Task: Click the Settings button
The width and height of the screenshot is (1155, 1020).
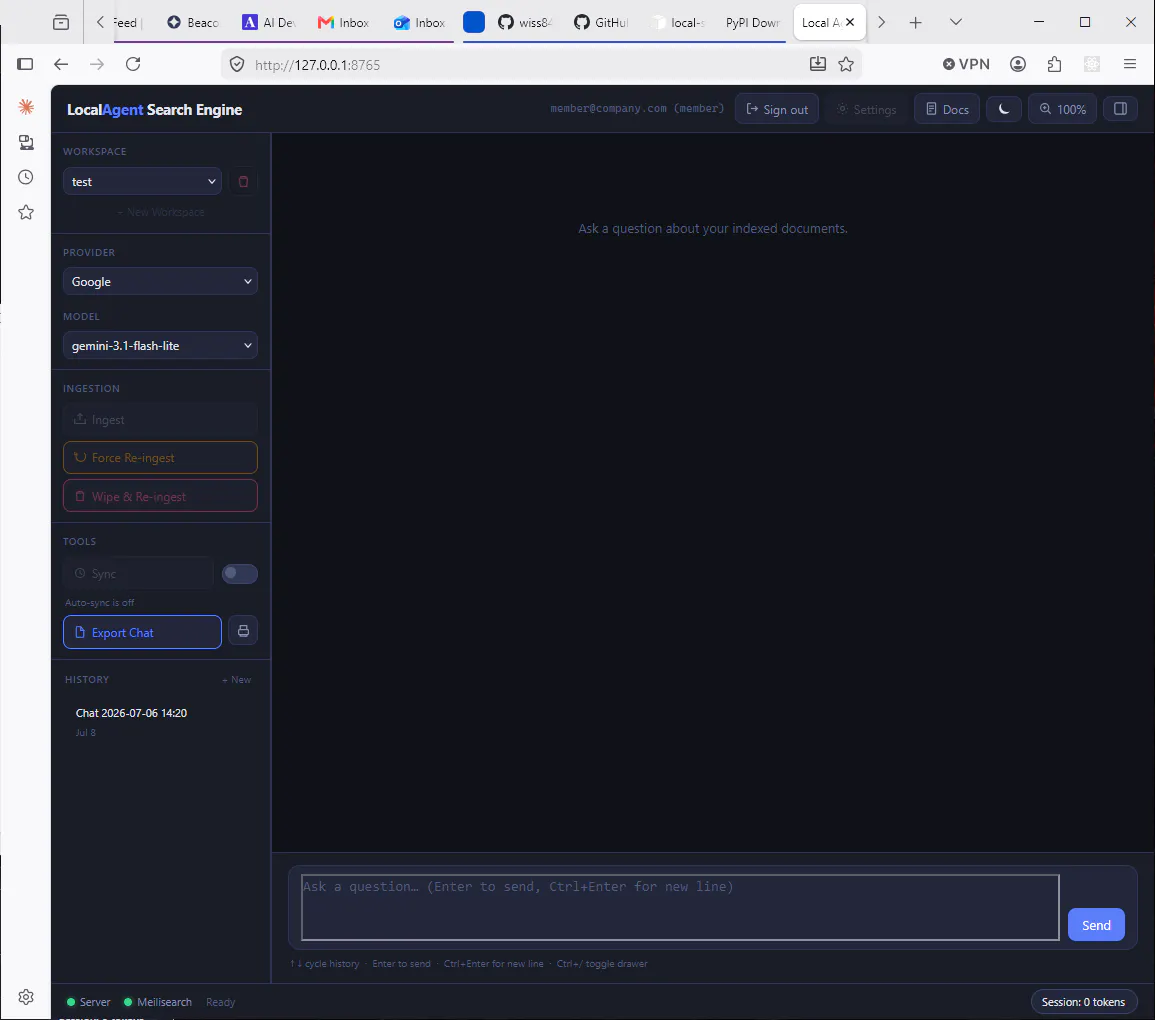Action: [x=866, y=109]
